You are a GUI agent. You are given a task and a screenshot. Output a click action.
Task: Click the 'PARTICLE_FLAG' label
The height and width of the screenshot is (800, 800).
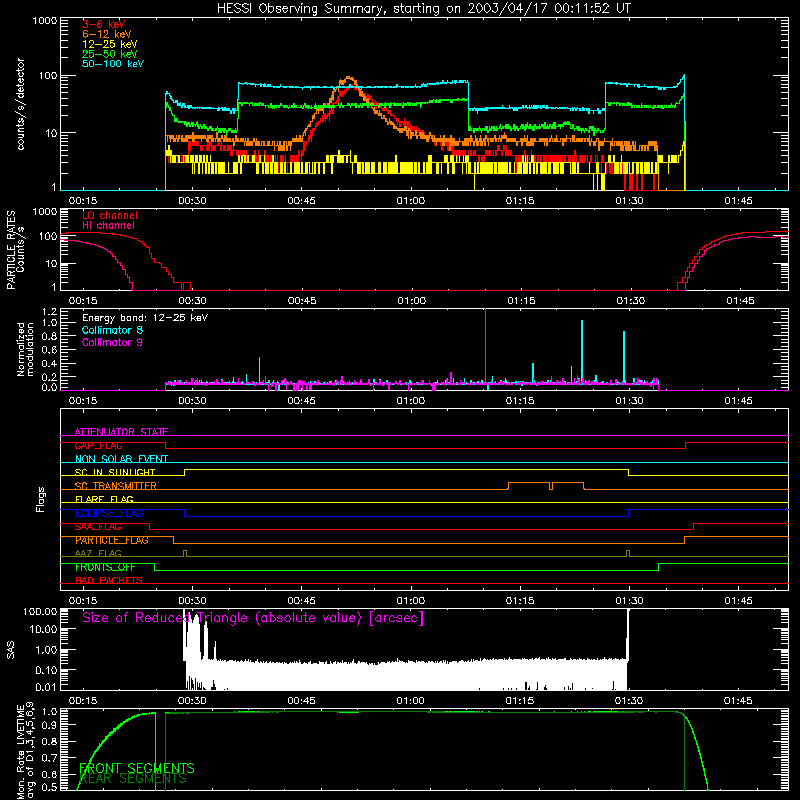pyautogui.click(x=112, y=540)
